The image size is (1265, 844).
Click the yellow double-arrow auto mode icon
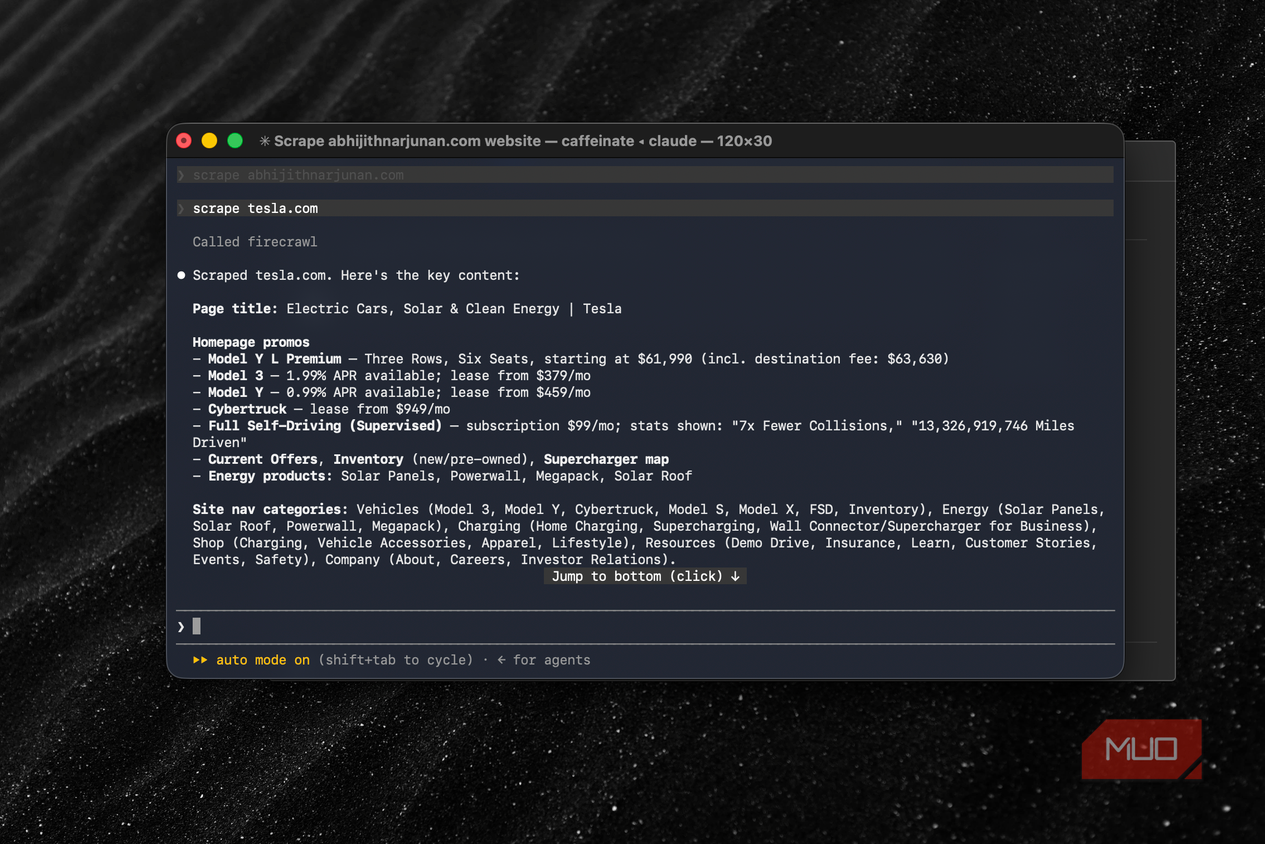pos(200,660)
